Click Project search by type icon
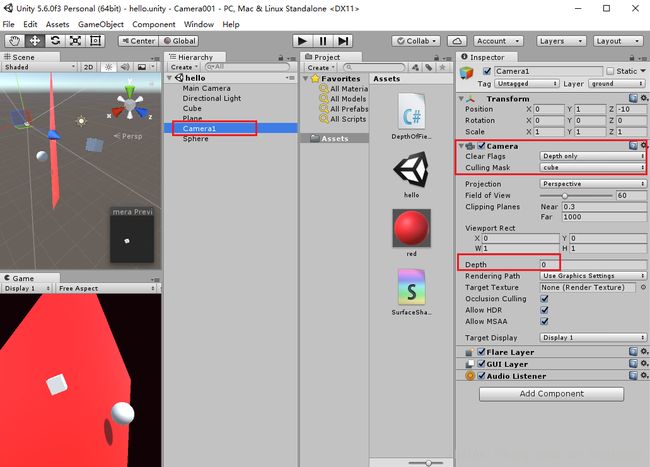The image size is (650, 467). point(415,67)
